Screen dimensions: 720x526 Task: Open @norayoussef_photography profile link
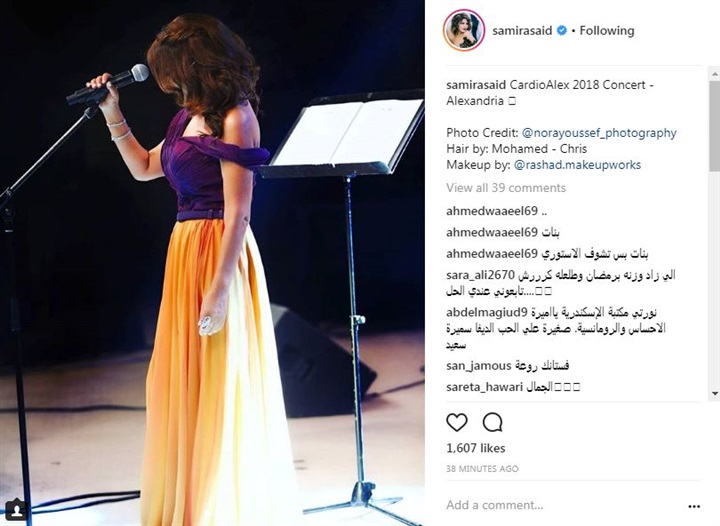click(x=599, y=133)
